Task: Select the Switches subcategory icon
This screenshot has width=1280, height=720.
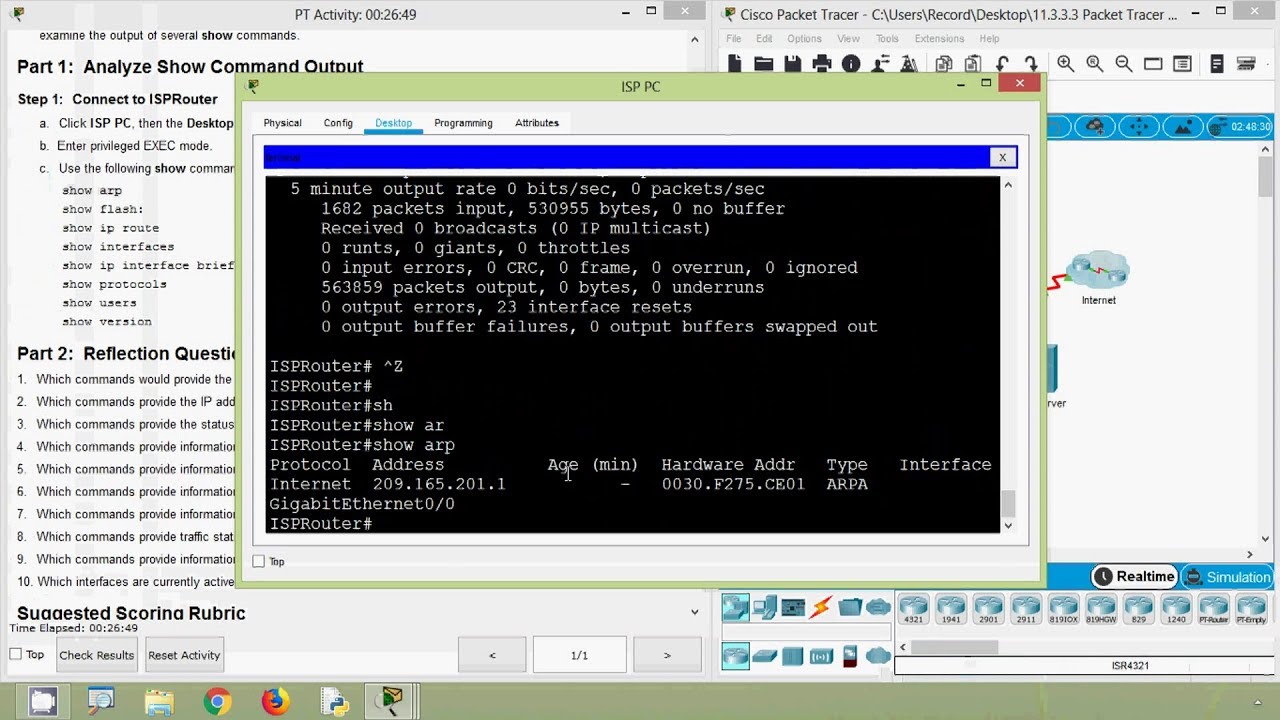Action: click(765, 656)
